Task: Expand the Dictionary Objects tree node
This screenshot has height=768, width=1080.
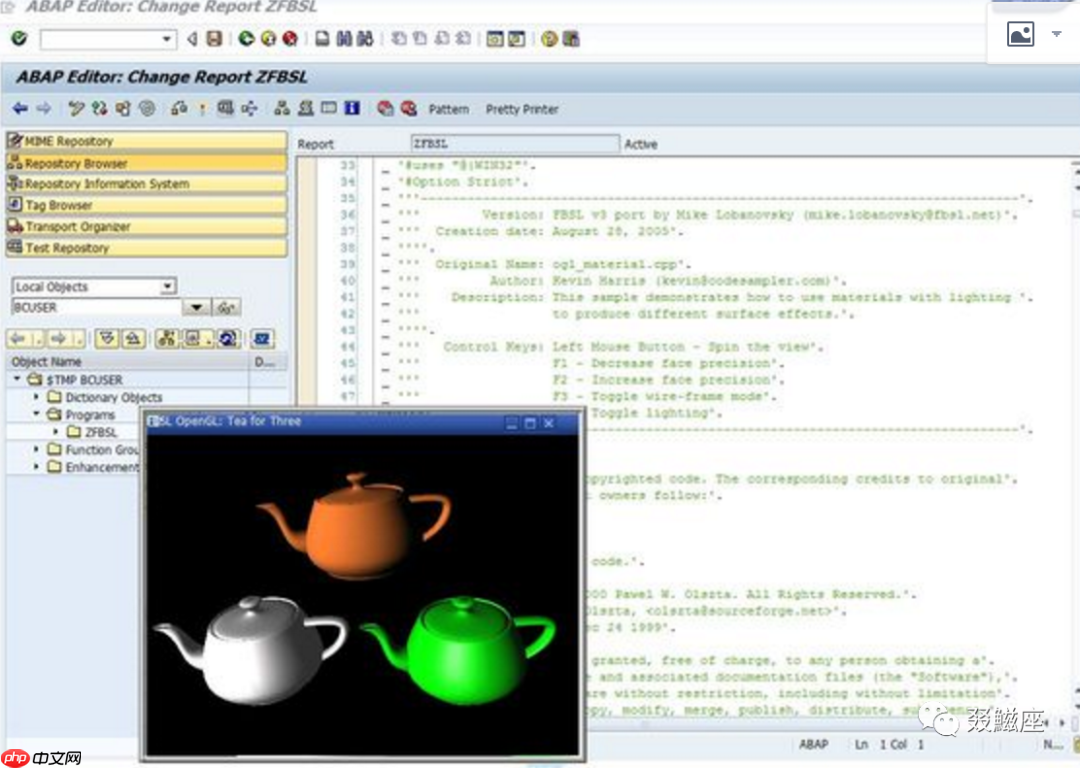Action: pyautogui.click(x=38, y=397)
